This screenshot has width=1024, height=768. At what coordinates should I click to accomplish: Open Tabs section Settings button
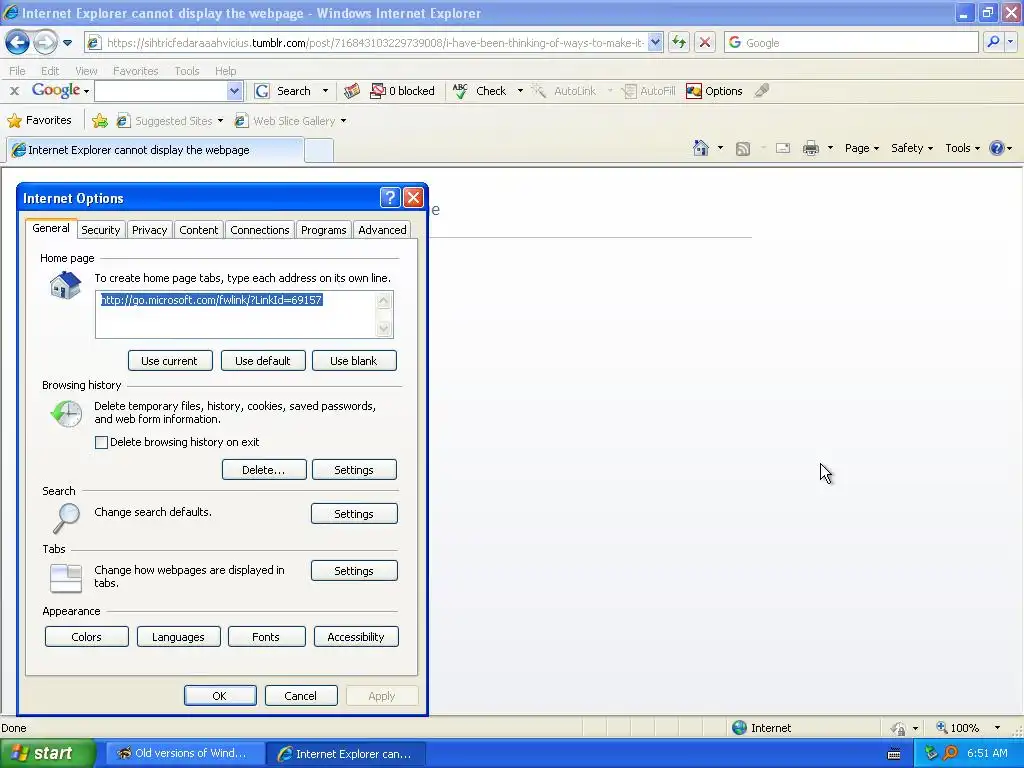pyautogui.click(x=354, y=570)
